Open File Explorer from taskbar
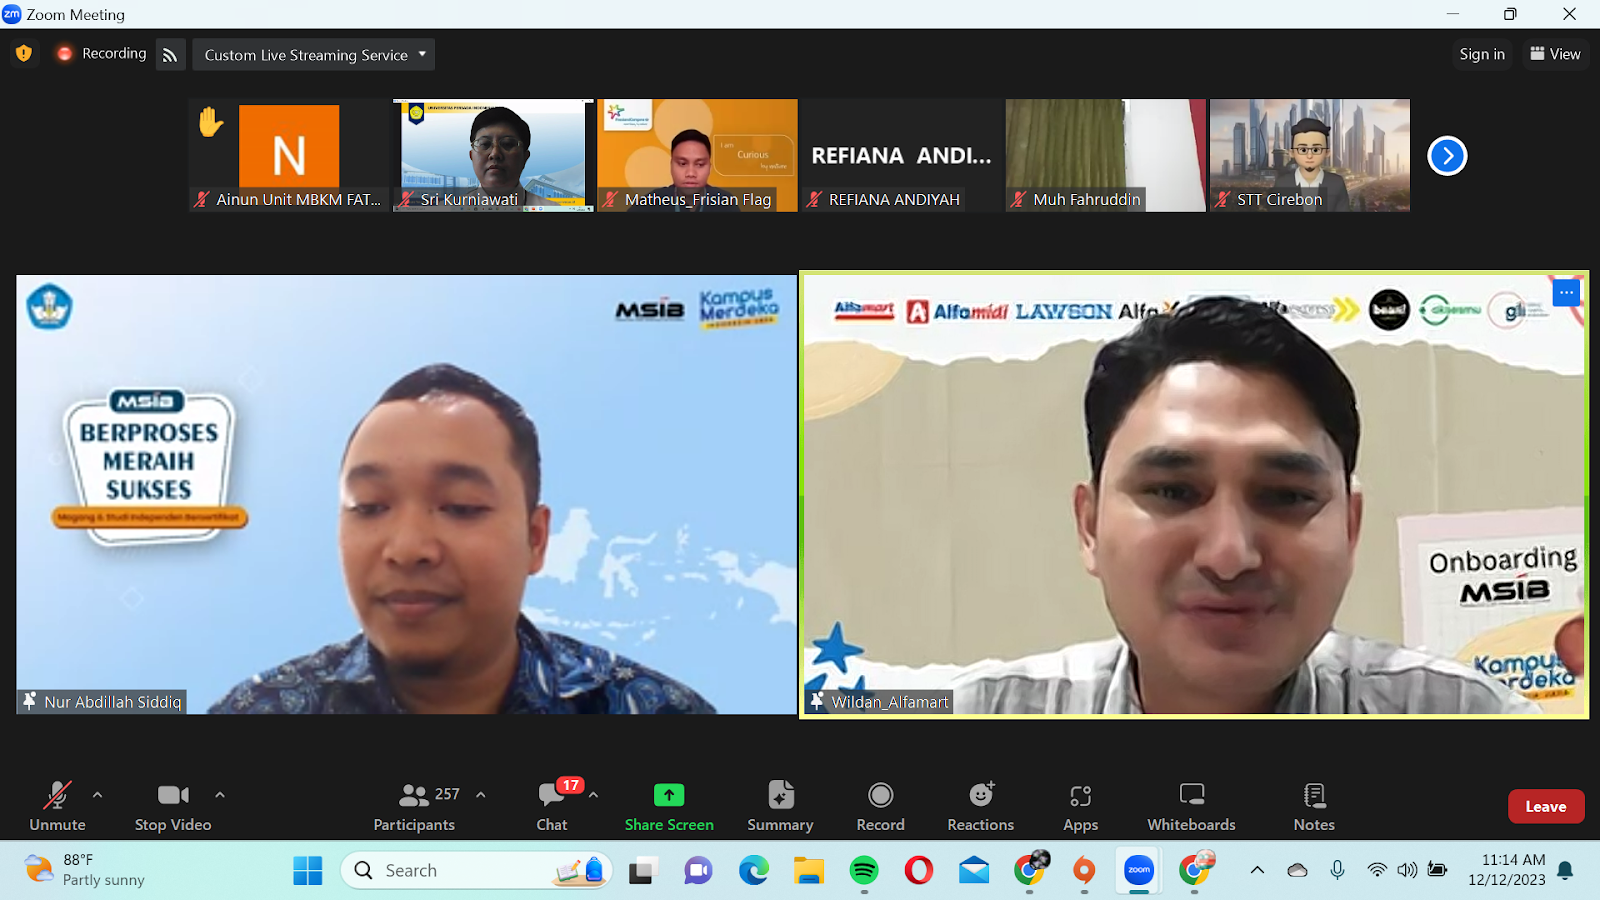 808,871
